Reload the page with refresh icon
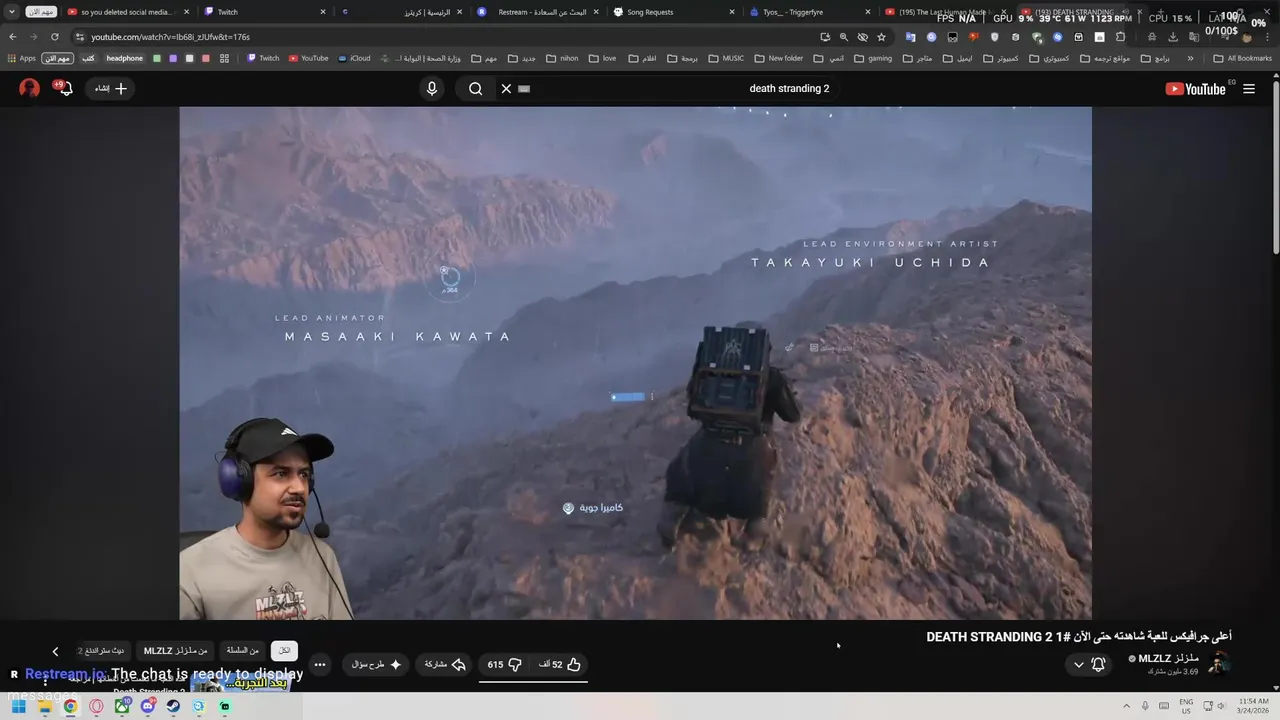 coord(54,37)
